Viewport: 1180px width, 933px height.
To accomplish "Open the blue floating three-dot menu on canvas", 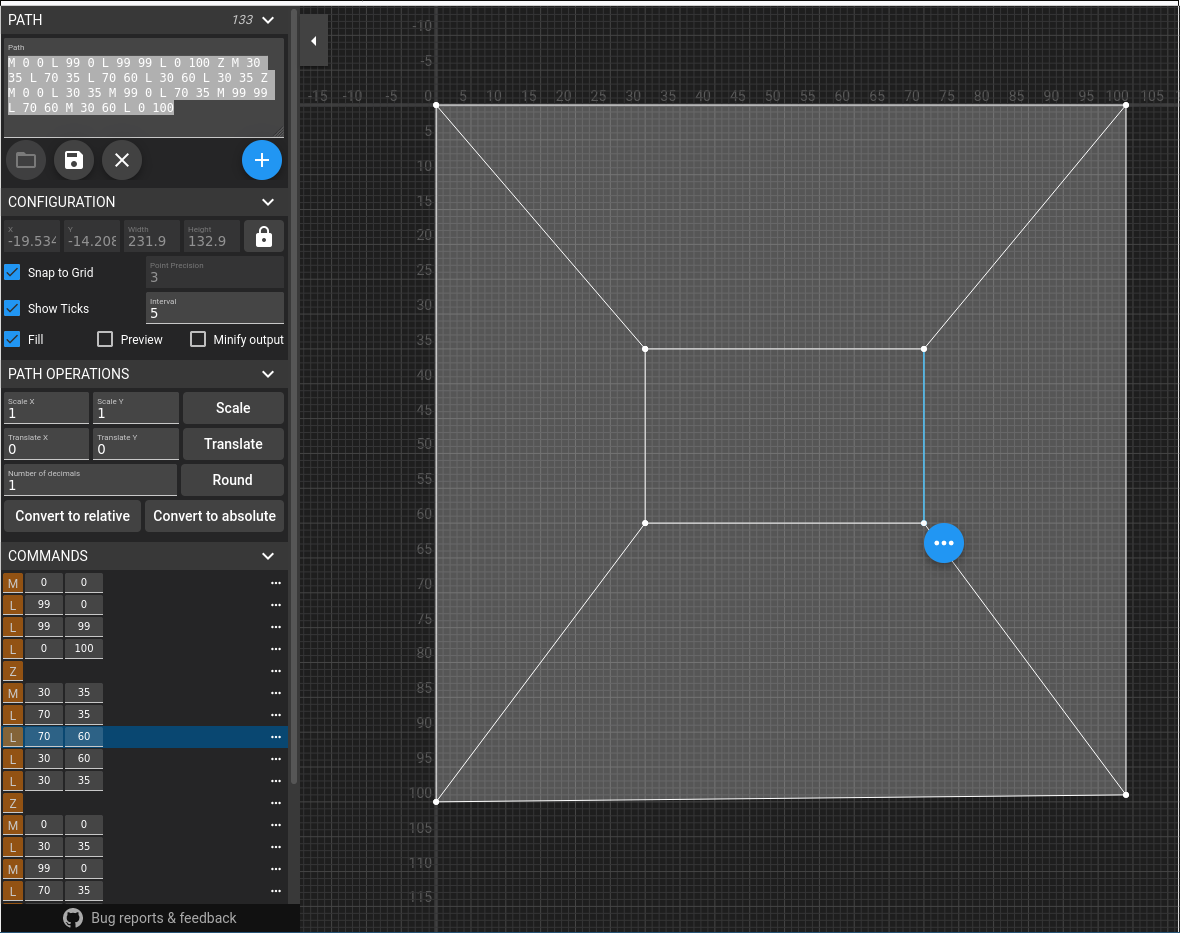I will pos(943,543).
